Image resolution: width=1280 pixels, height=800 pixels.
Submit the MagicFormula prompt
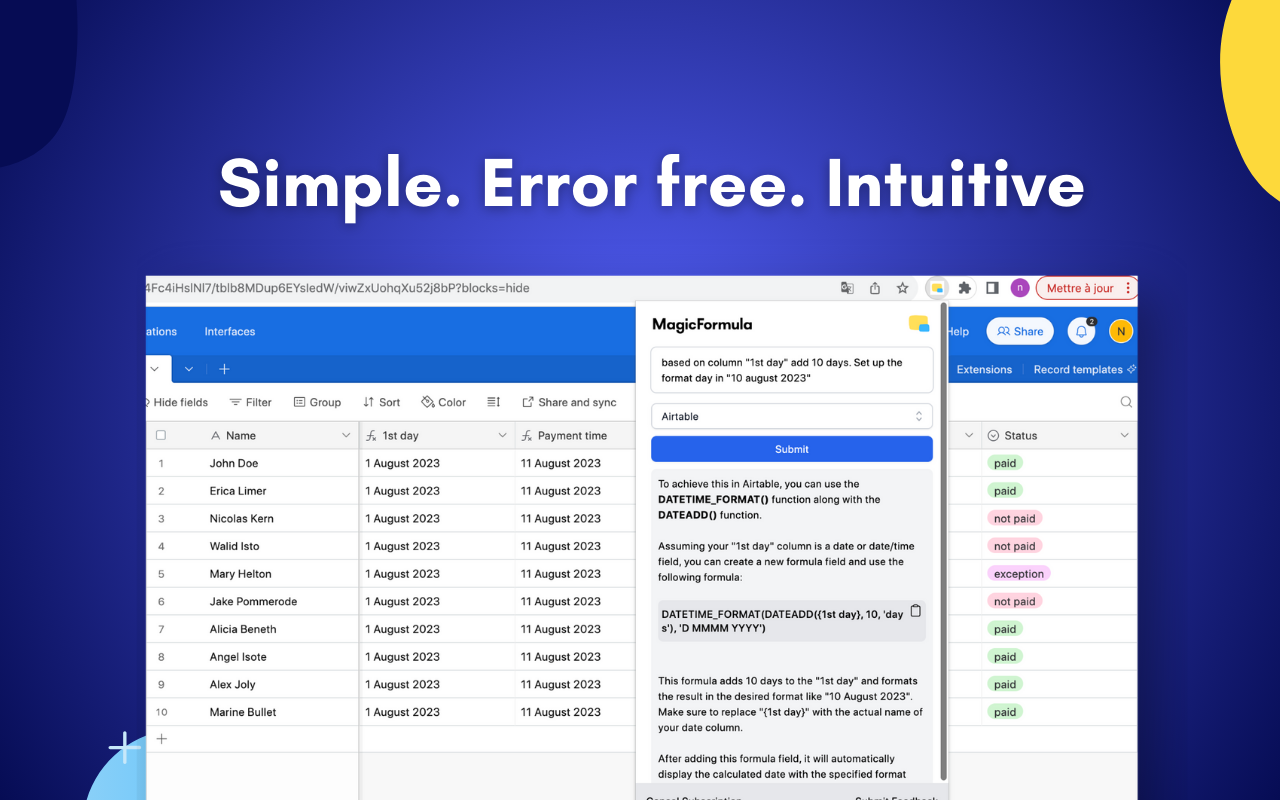(x=792, y=449)
